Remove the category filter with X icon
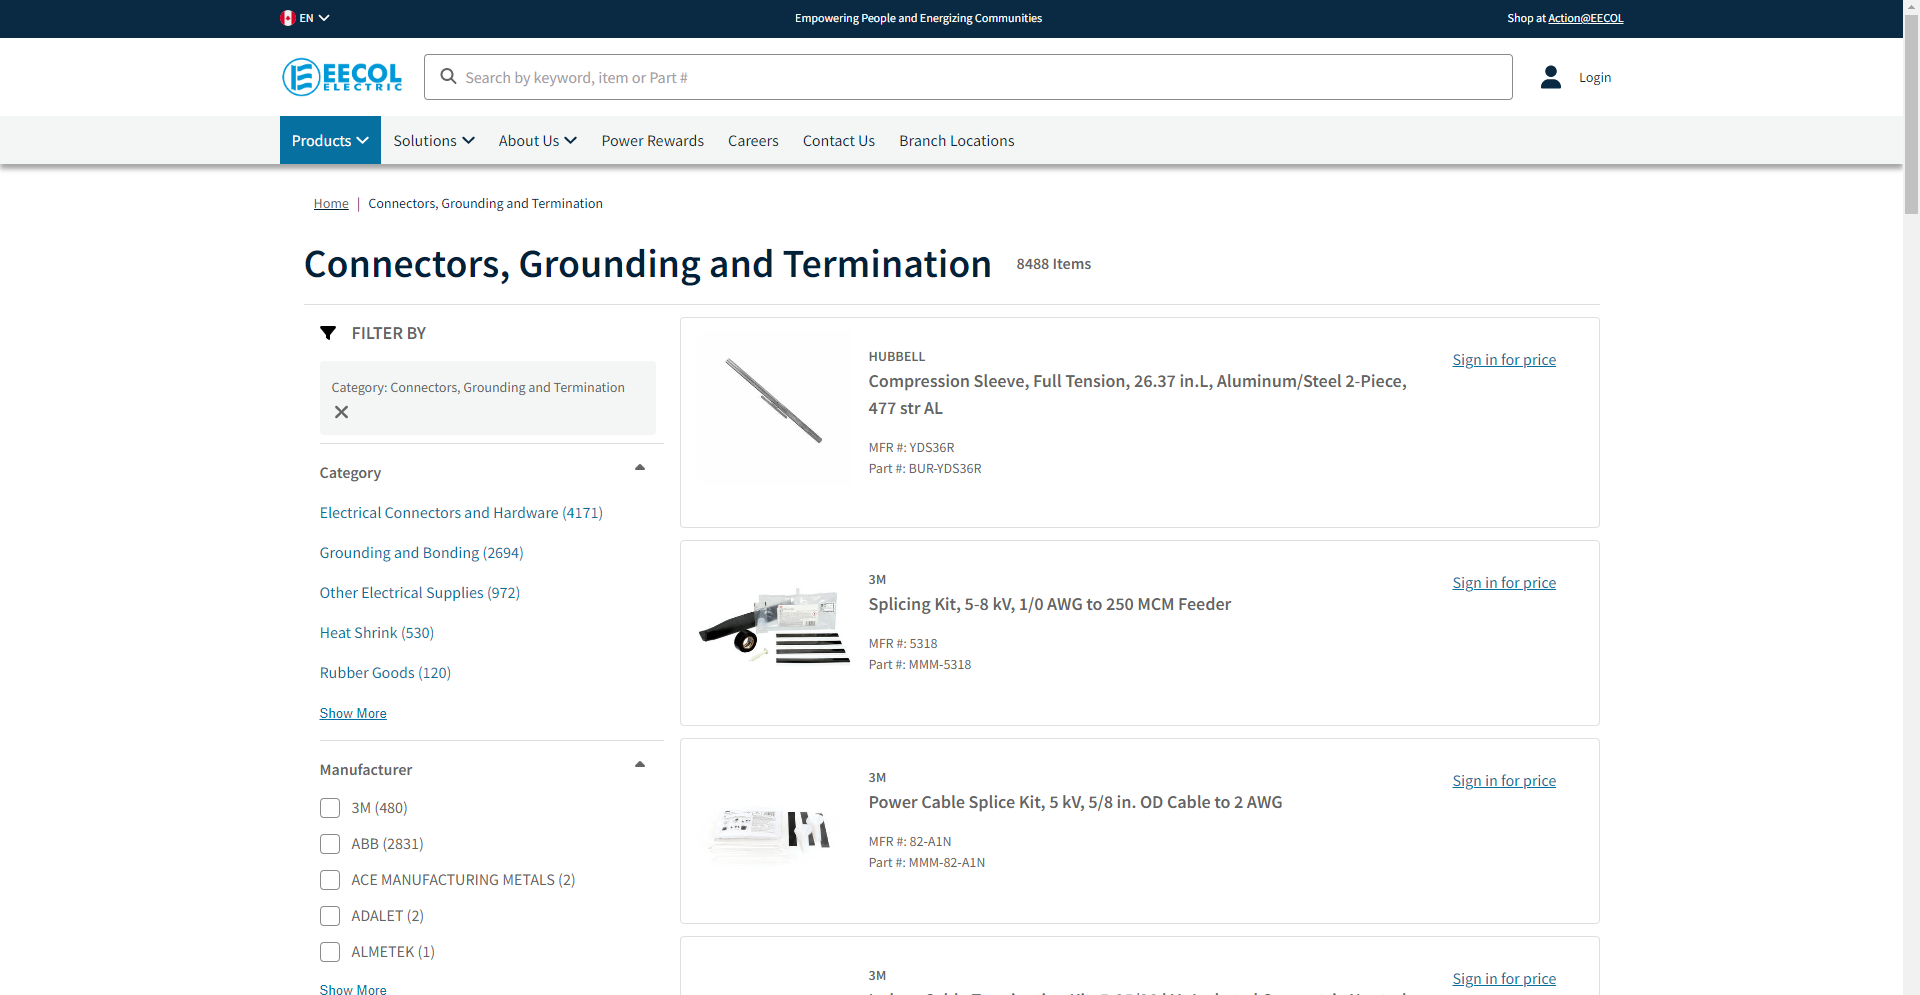Image resolution: width=1920 pixels, height=995 pixels. [x=341, y=412]
